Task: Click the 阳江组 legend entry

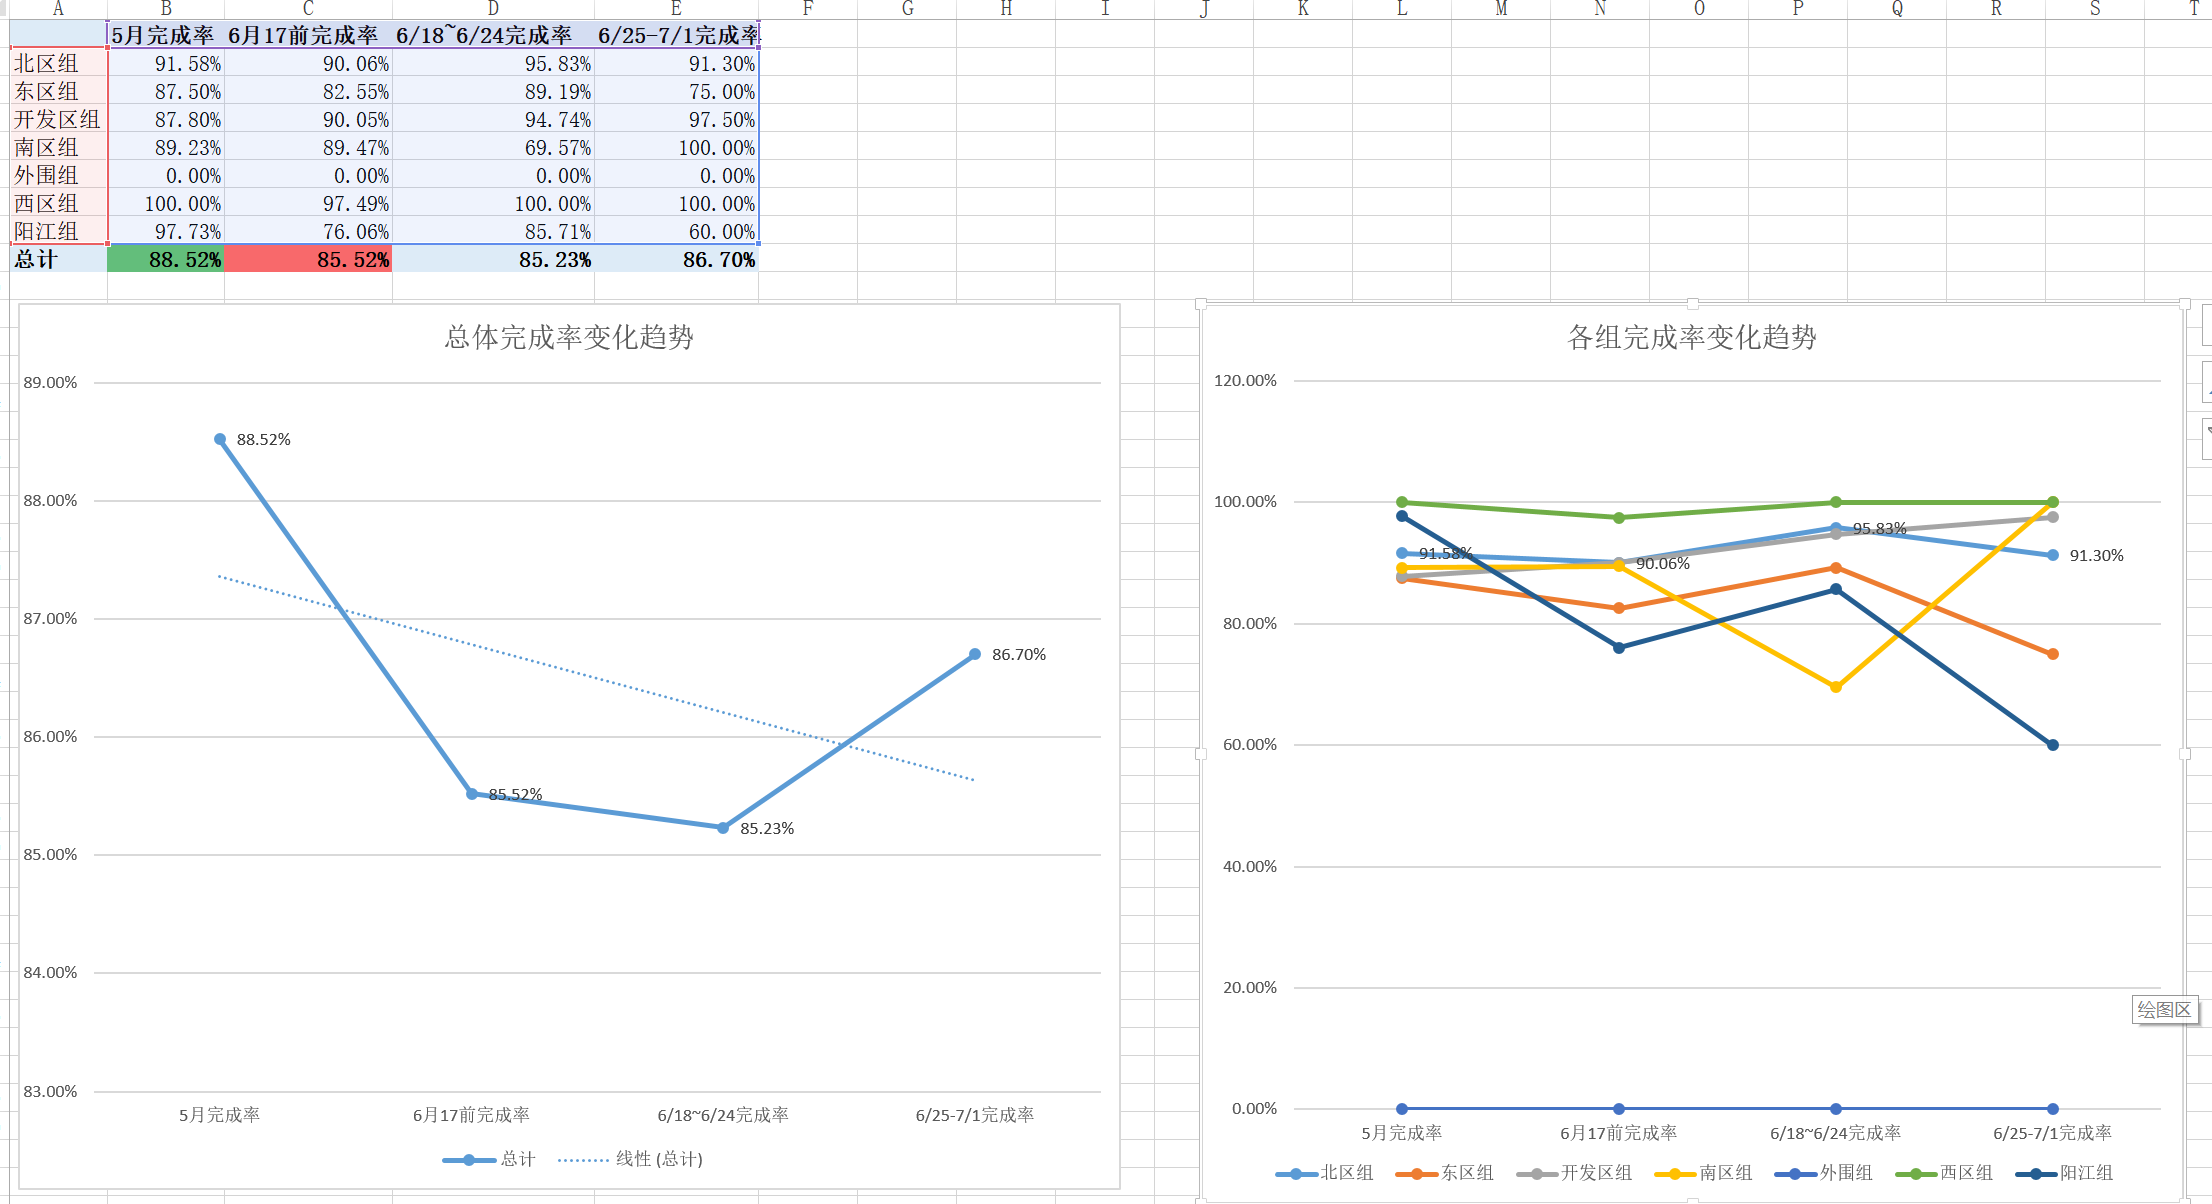Action: click(2085, 1172)
